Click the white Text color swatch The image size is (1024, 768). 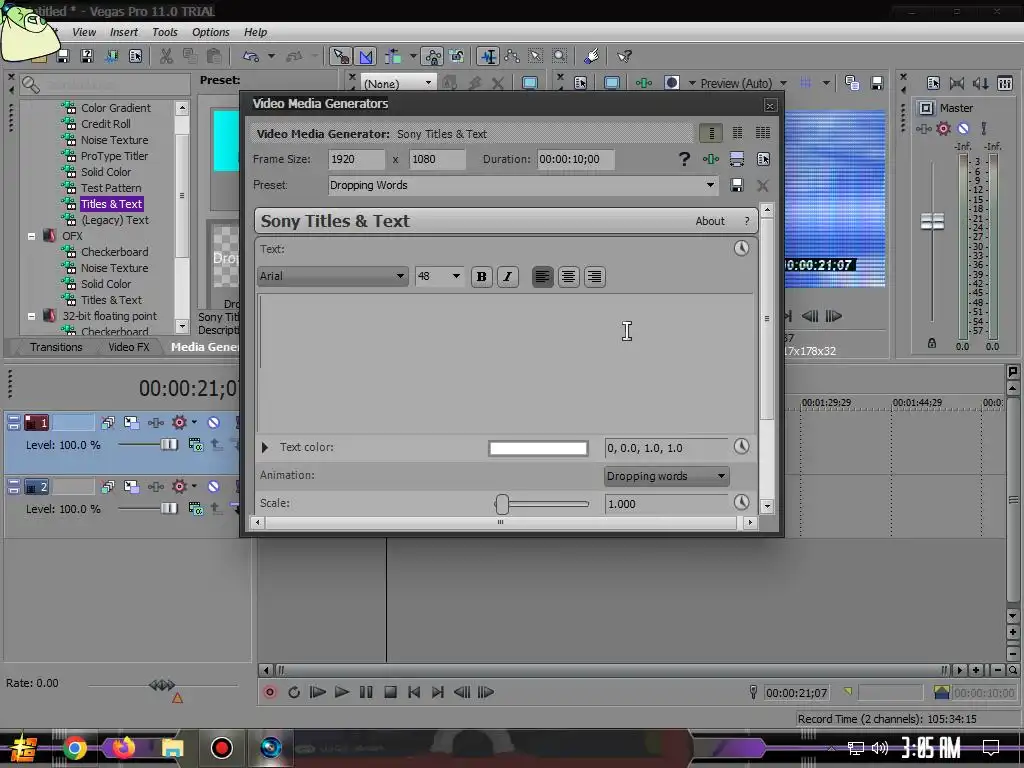pyautogui.click(x=538, y=448)
